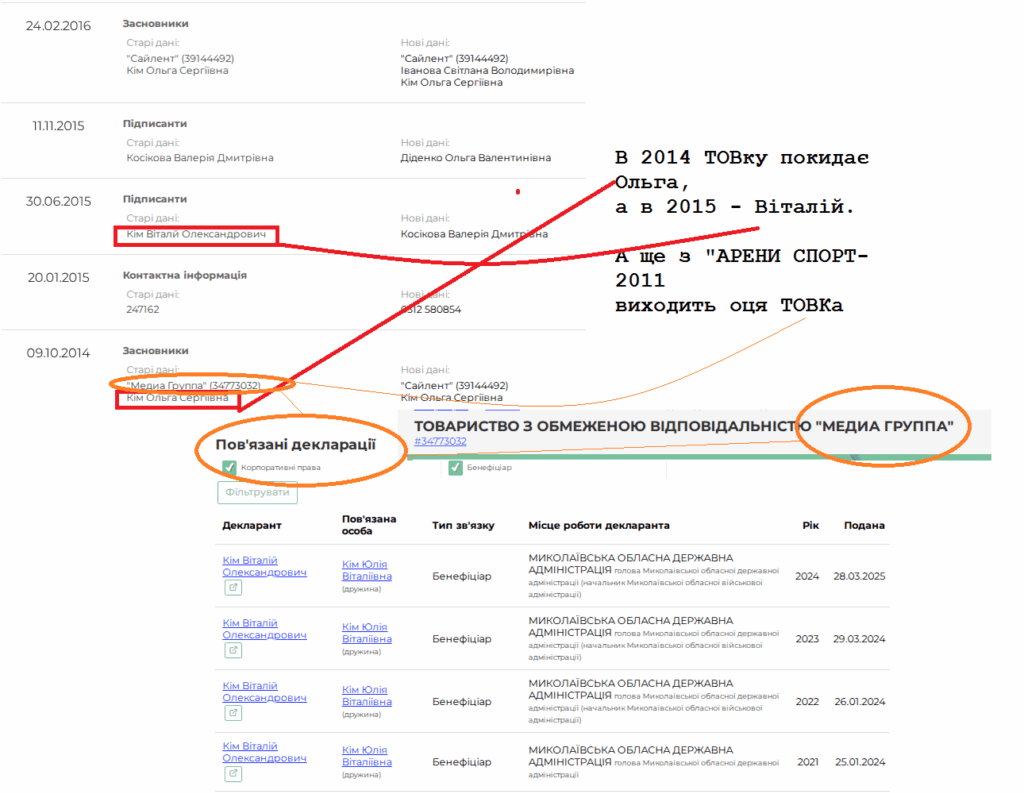Open external link icon in 2022 declaration row
Screen dimensions: 1024x794
pos(232,713)
